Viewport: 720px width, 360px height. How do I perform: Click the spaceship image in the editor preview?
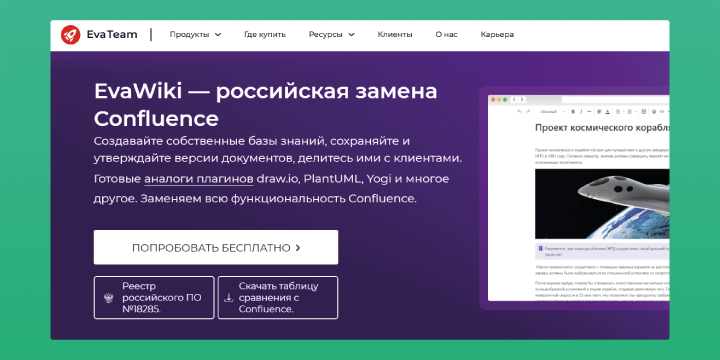point(602,203)
